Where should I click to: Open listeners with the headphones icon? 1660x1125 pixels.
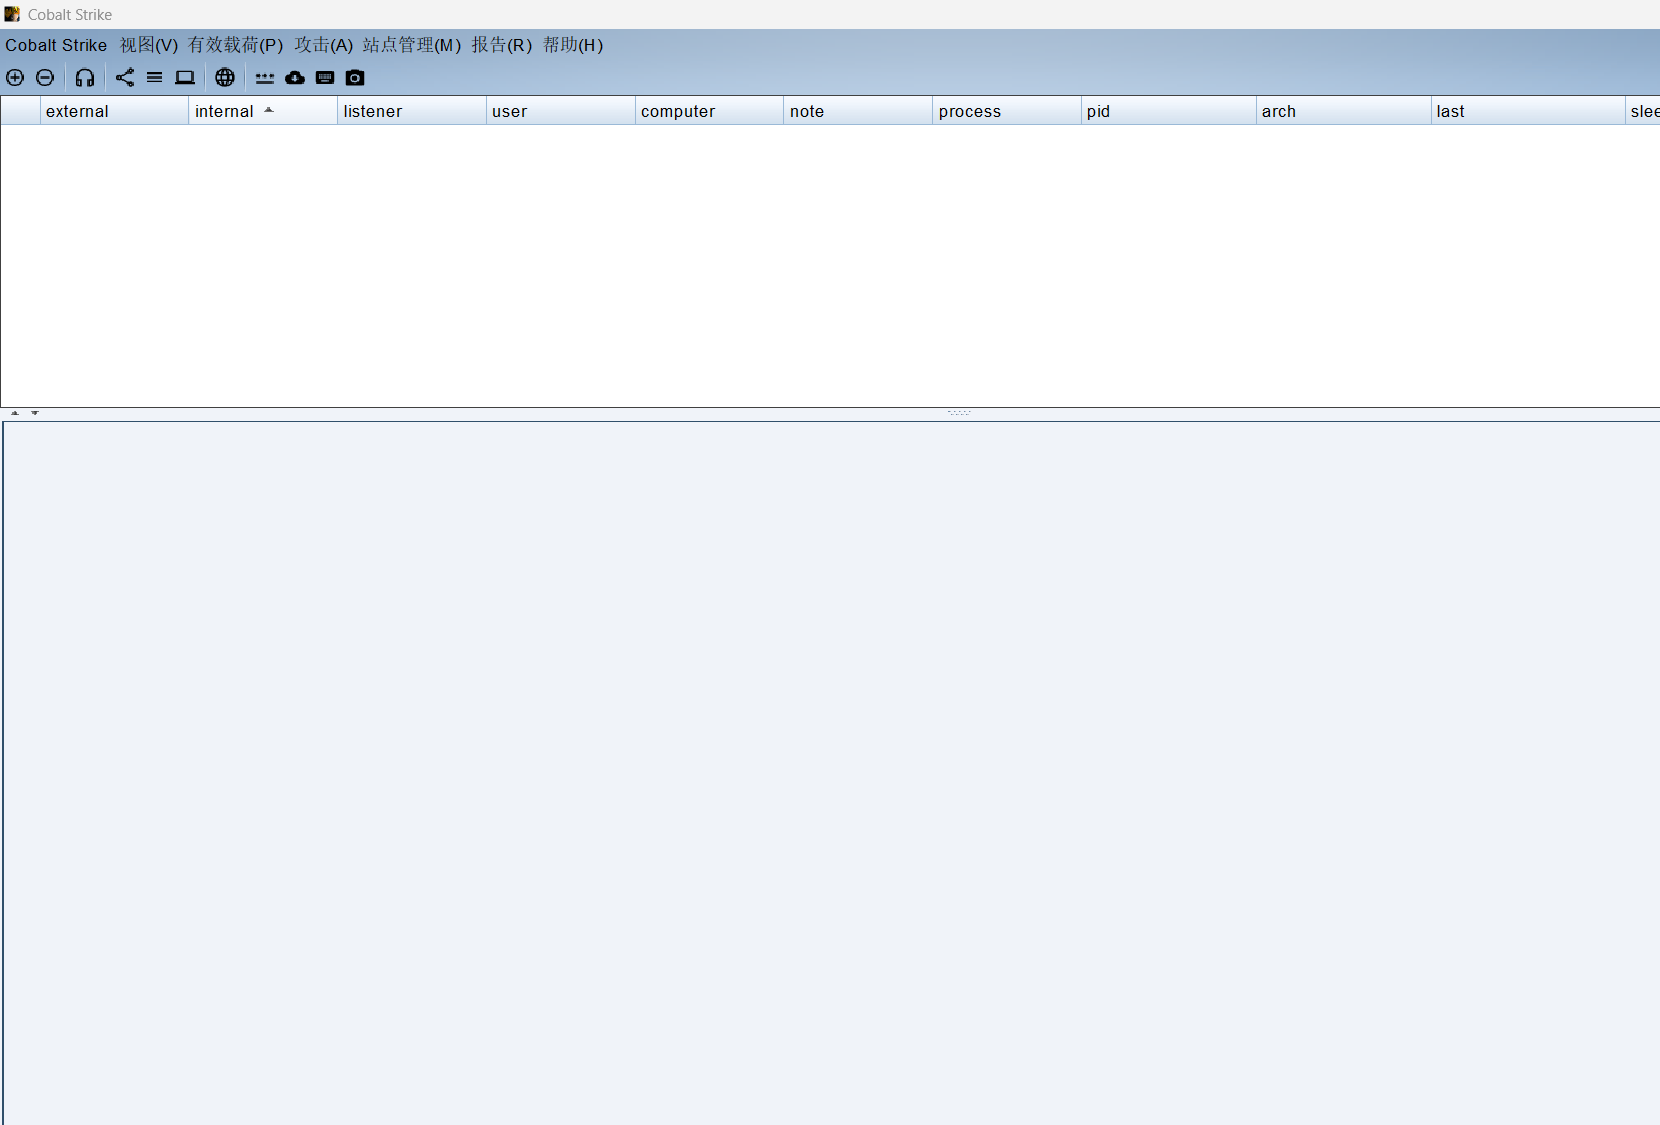85,77
